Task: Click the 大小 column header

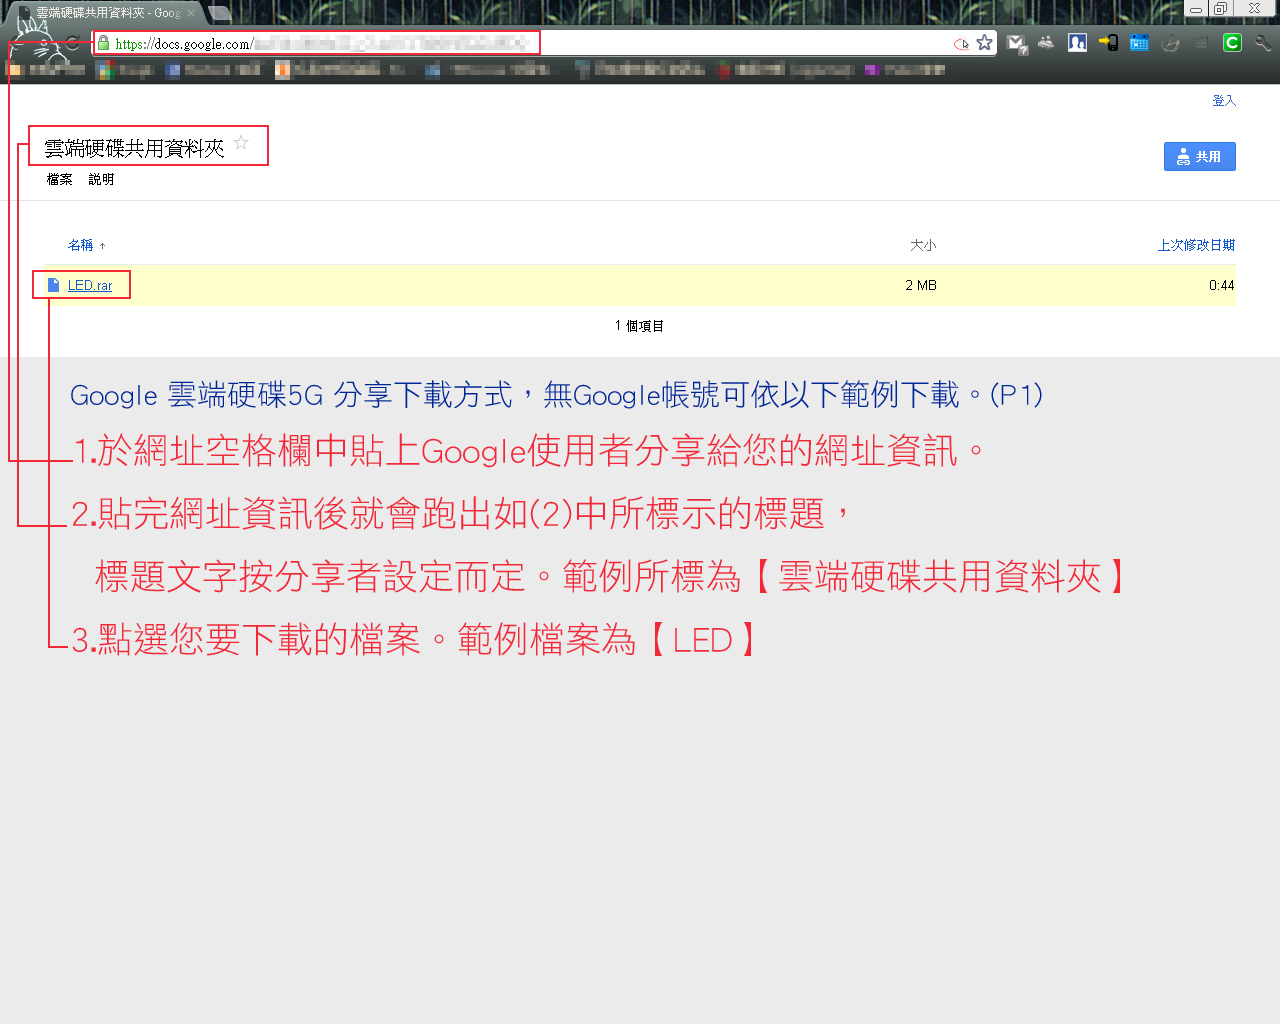Action: point(923,245)
